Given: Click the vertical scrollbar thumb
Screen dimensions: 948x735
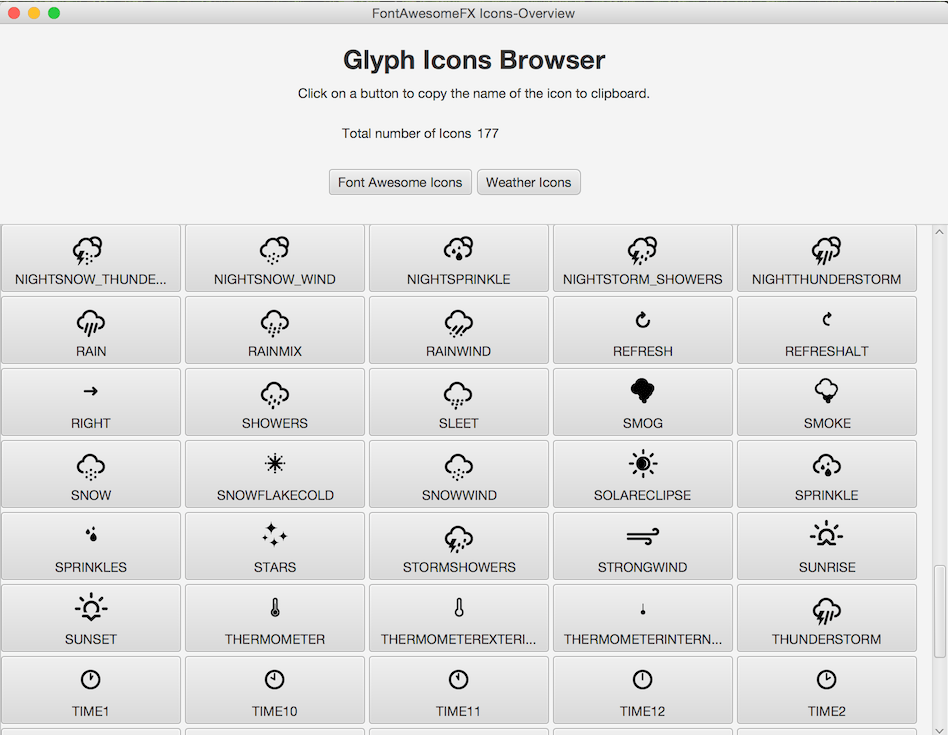Looking at the screenshot, I should pos(939,611).
